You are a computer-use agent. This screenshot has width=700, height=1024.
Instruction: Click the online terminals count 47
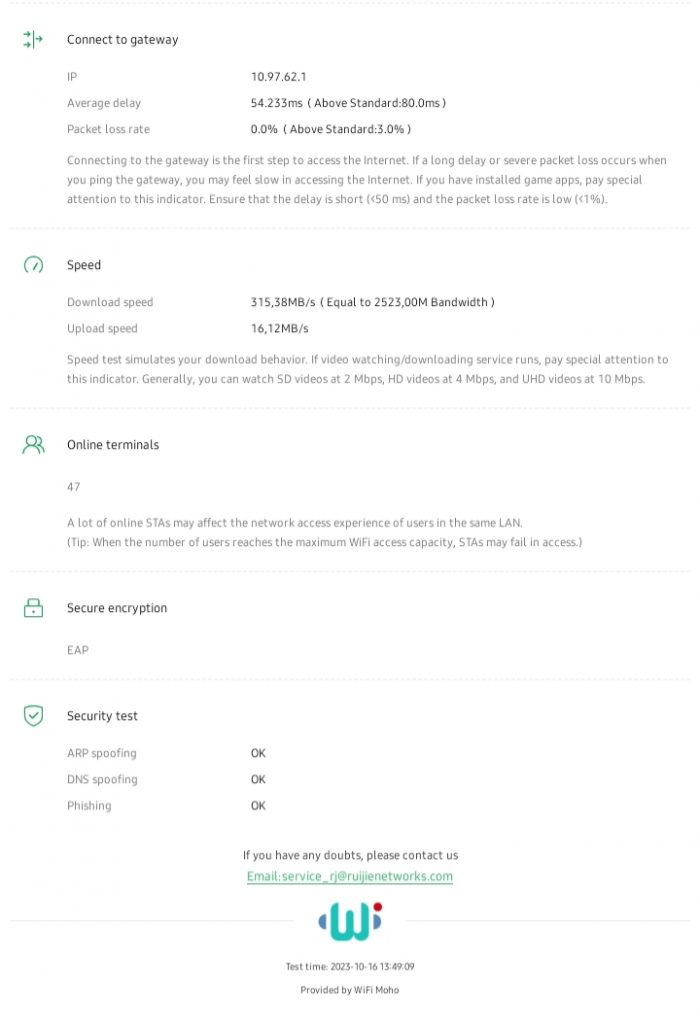pos(74,487)
